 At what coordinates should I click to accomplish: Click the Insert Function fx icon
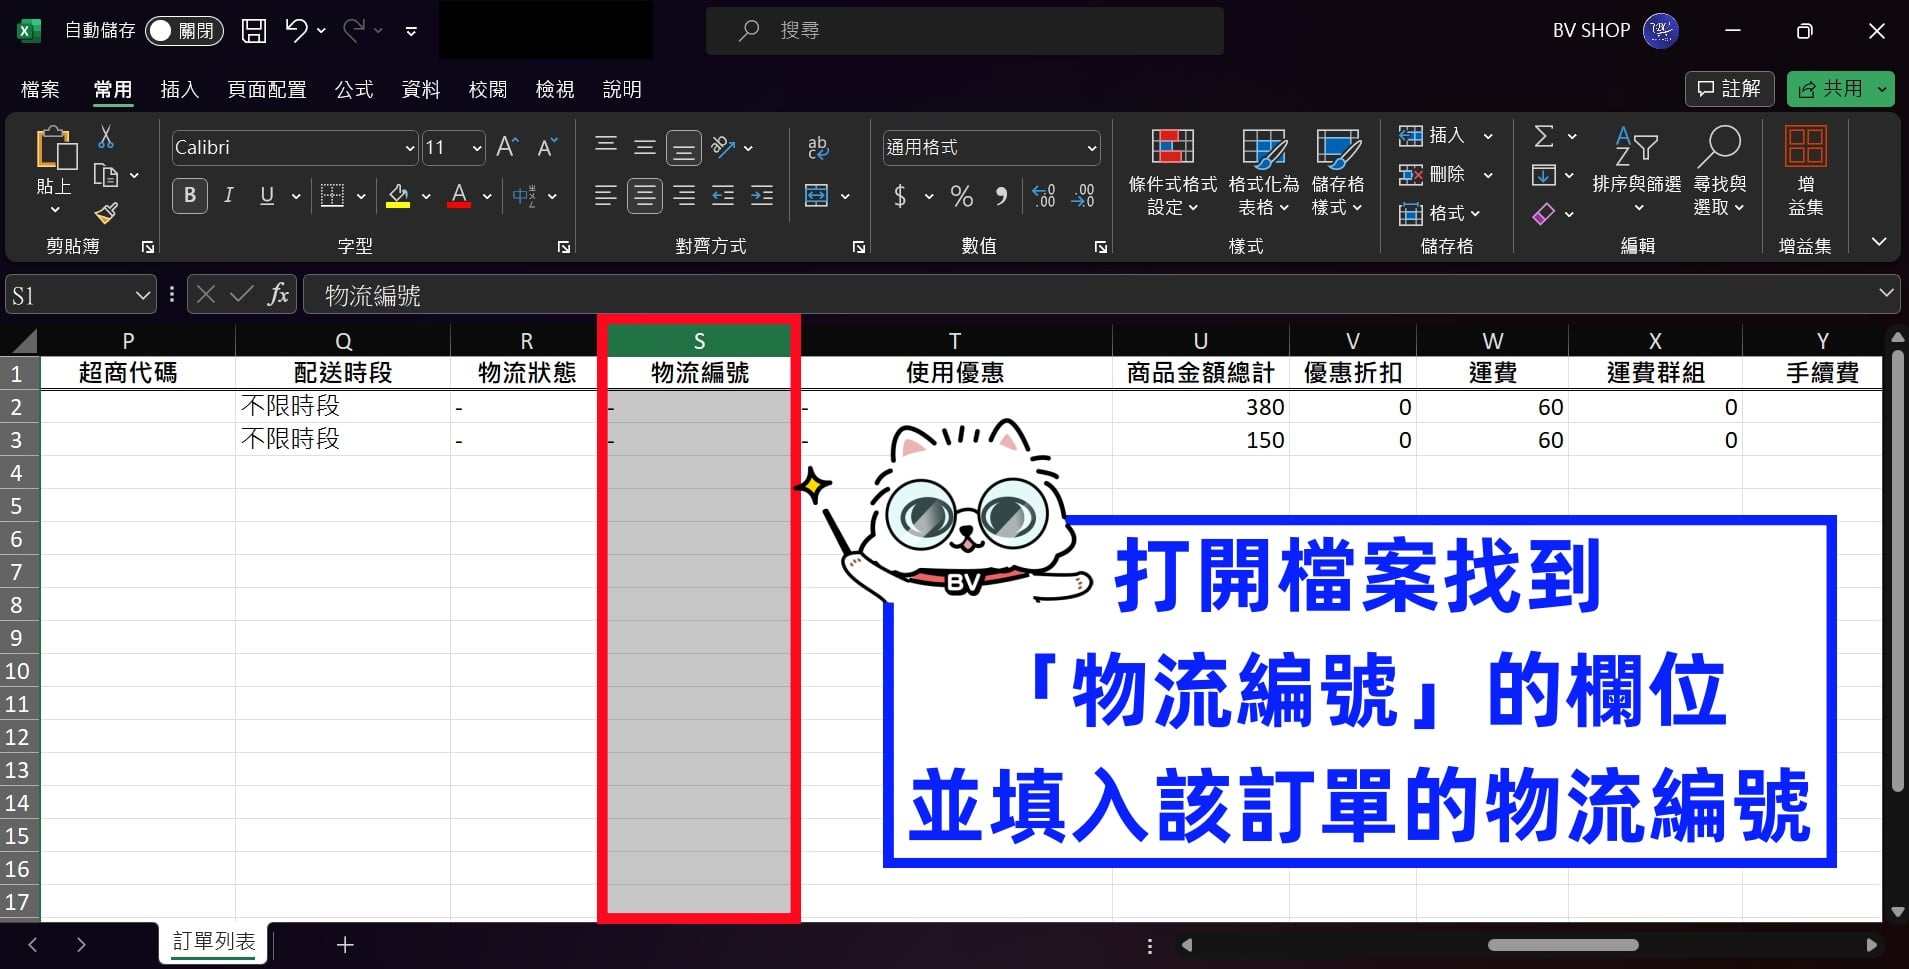tap(278, 294)
